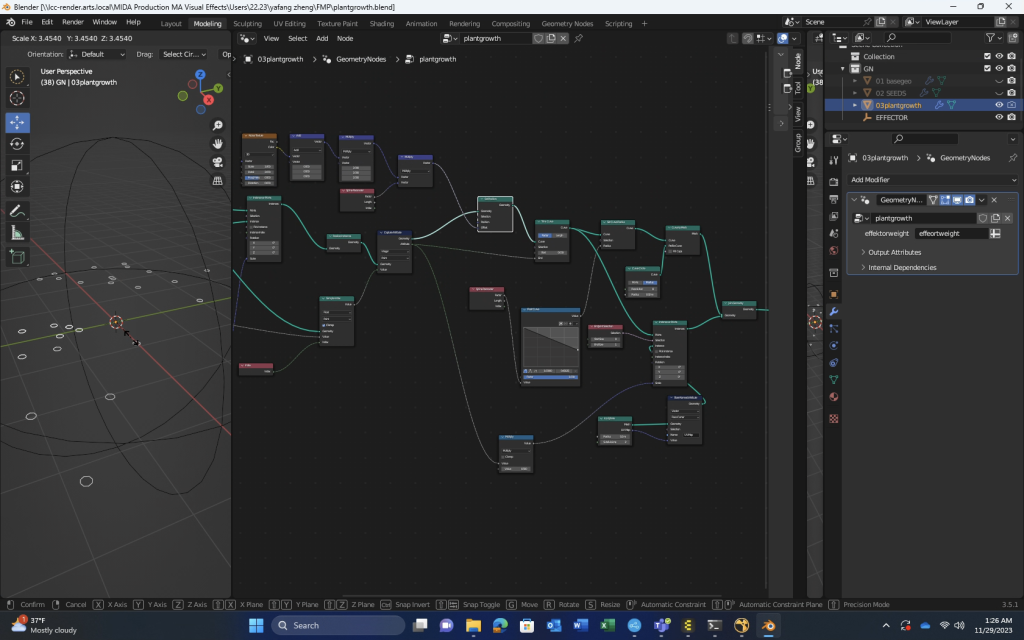This screenshot has width=1024, height=640.
Task: Select the Rotate tool in viewport toolbar
Action: click(18, 144)
